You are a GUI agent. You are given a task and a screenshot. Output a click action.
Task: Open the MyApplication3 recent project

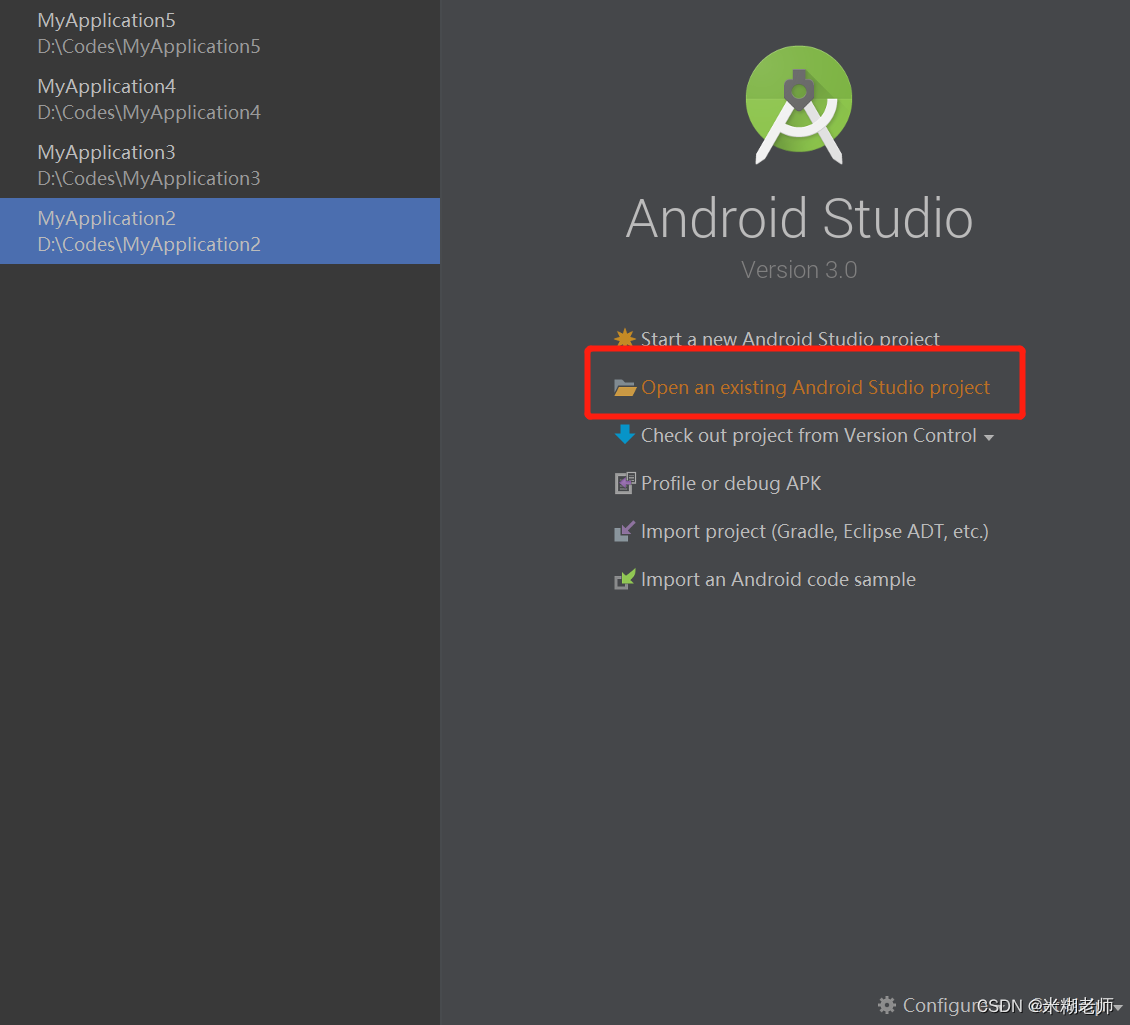point(220,165)
